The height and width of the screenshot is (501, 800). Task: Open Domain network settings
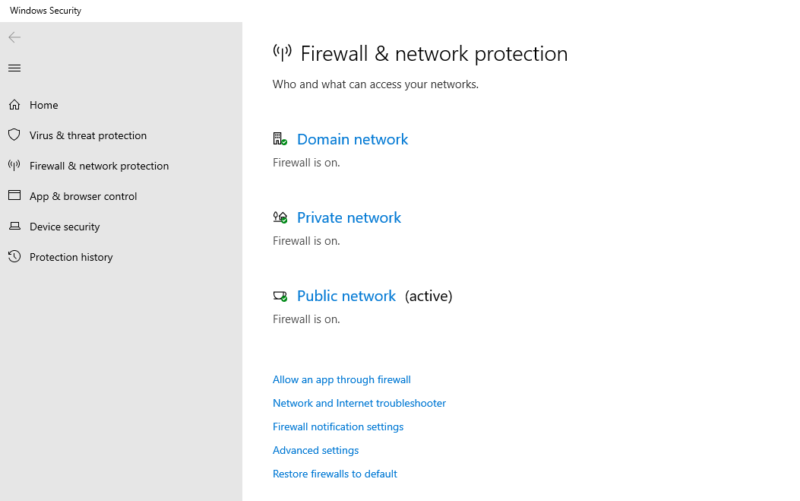click(352, 140)
